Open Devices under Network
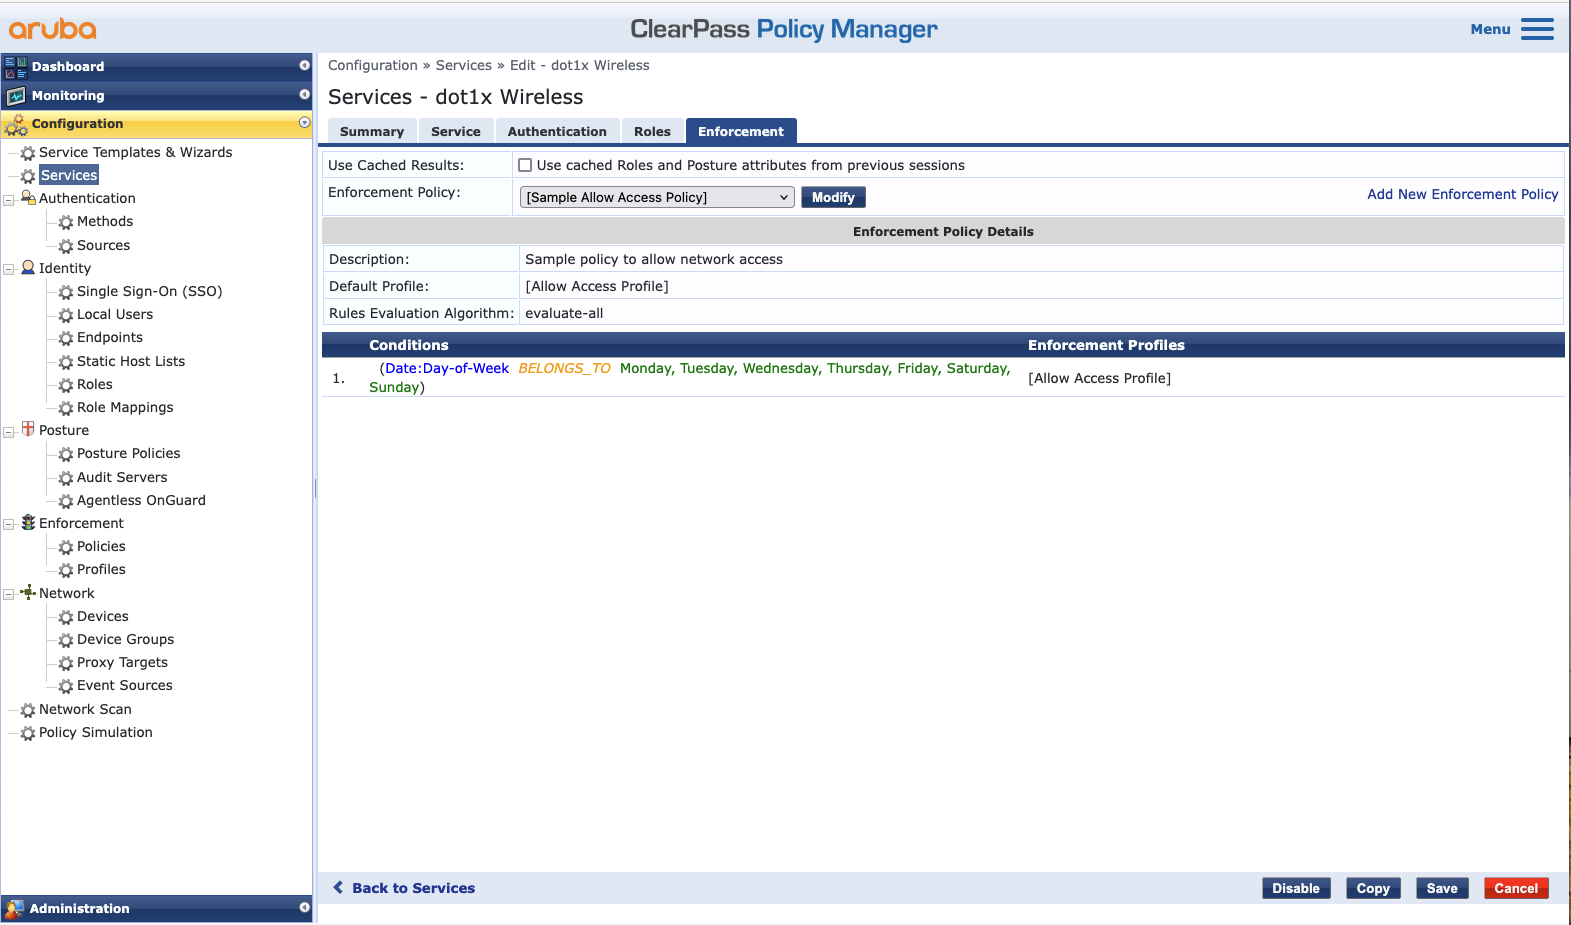 pyautogui.click(x=103, y=616)
